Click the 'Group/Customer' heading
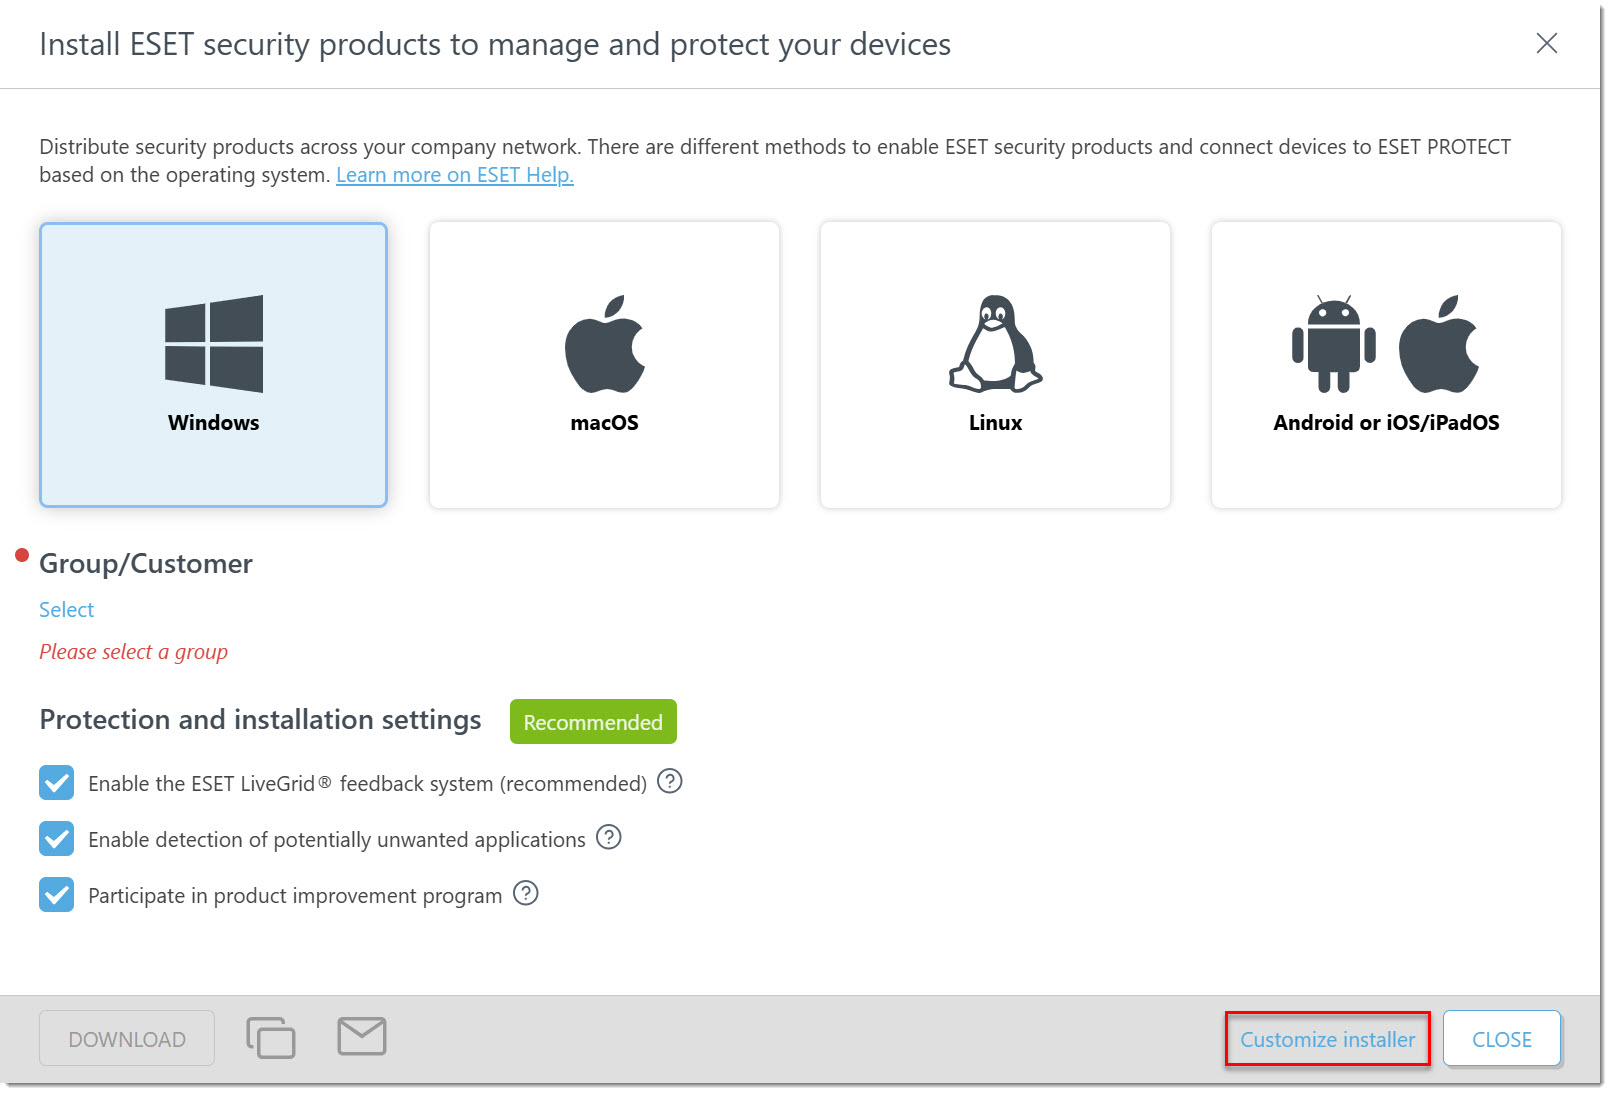 tap(146, 564)
